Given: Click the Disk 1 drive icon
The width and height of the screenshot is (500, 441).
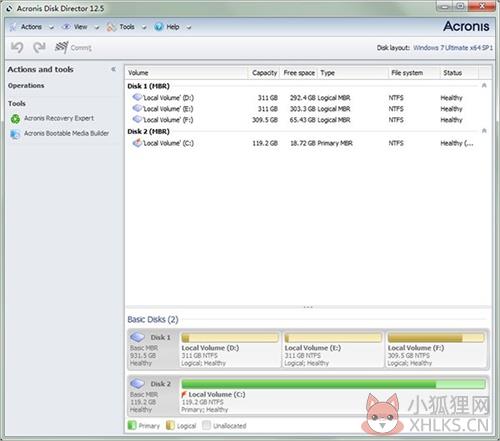Looking at the screenshot, I should pos(137,337).
